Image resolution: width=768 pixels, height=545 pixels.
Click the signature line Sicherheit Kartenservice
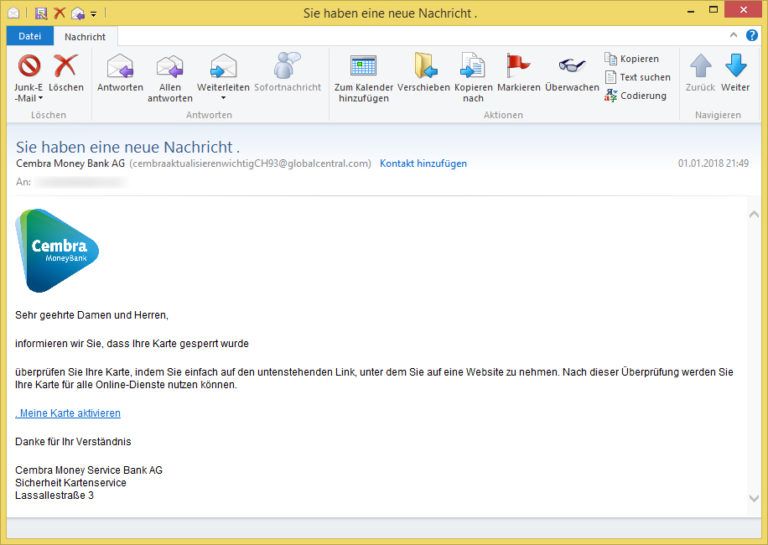(71, 483)
